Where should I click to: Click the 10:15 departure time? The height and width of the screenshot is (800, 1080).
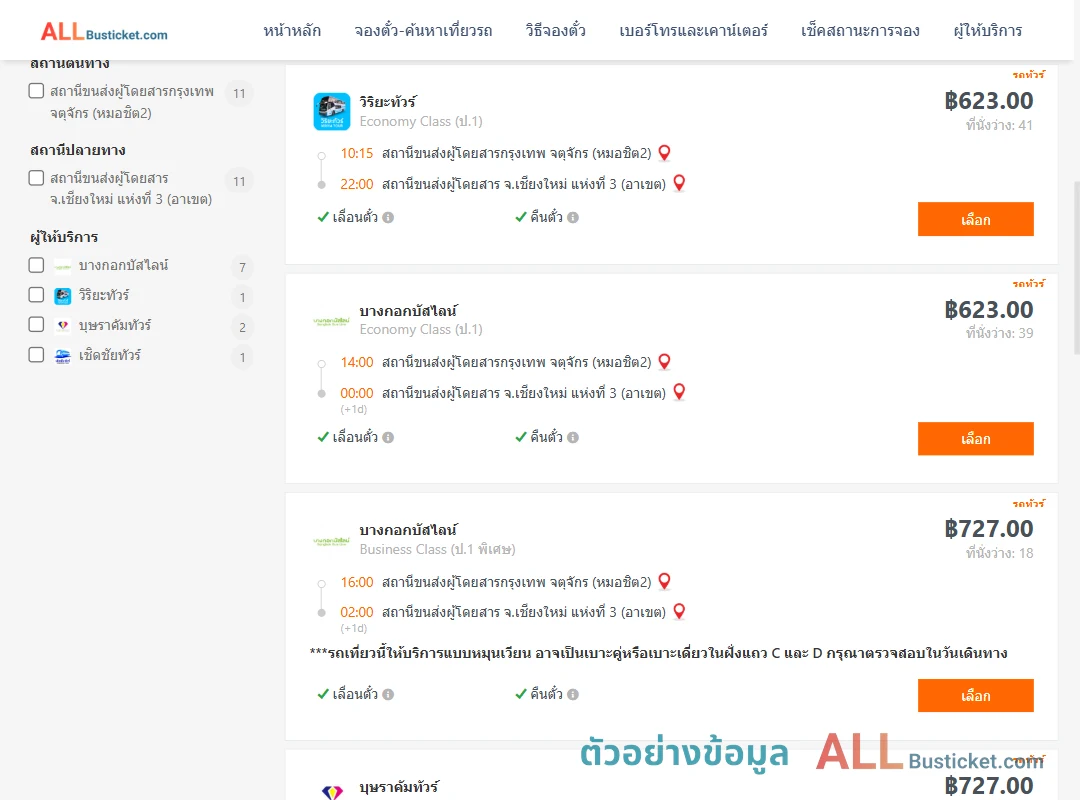pos(357,153)
